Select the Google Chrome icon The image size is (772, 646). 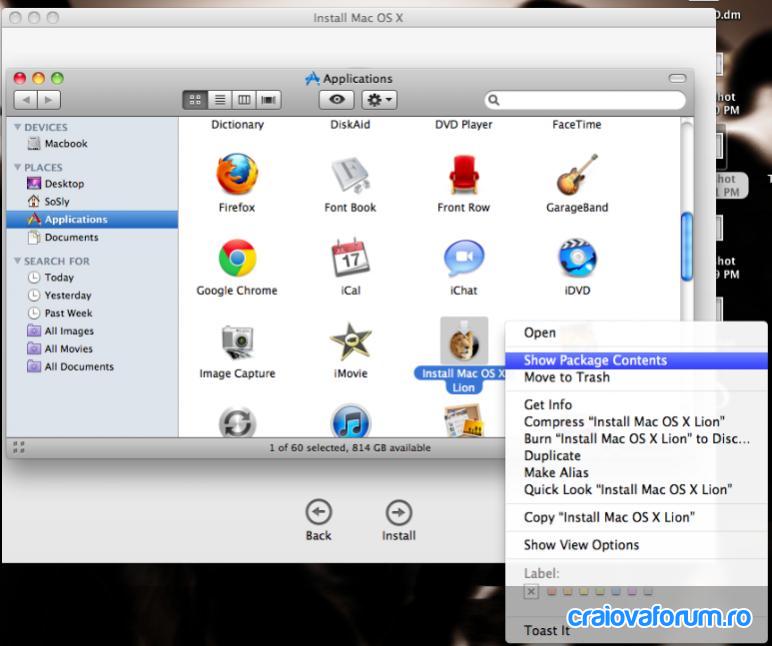237,258
